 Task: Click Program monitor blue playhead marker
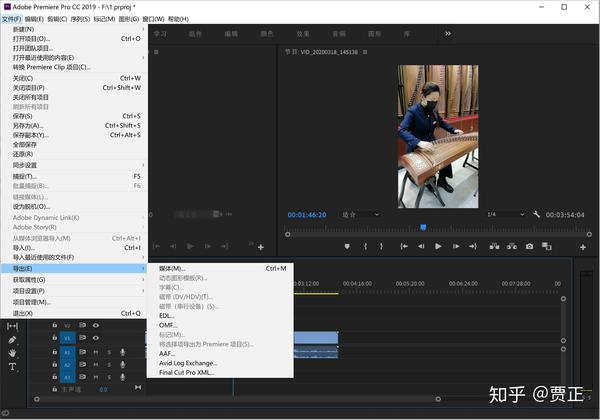pos(423,227)
